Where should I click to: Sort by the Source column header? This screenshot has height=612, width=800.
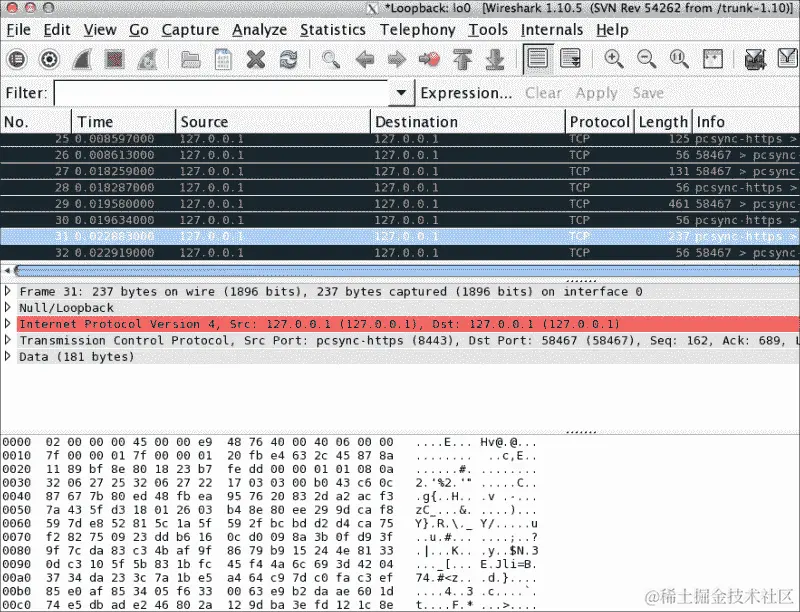(x=273, y=122)
